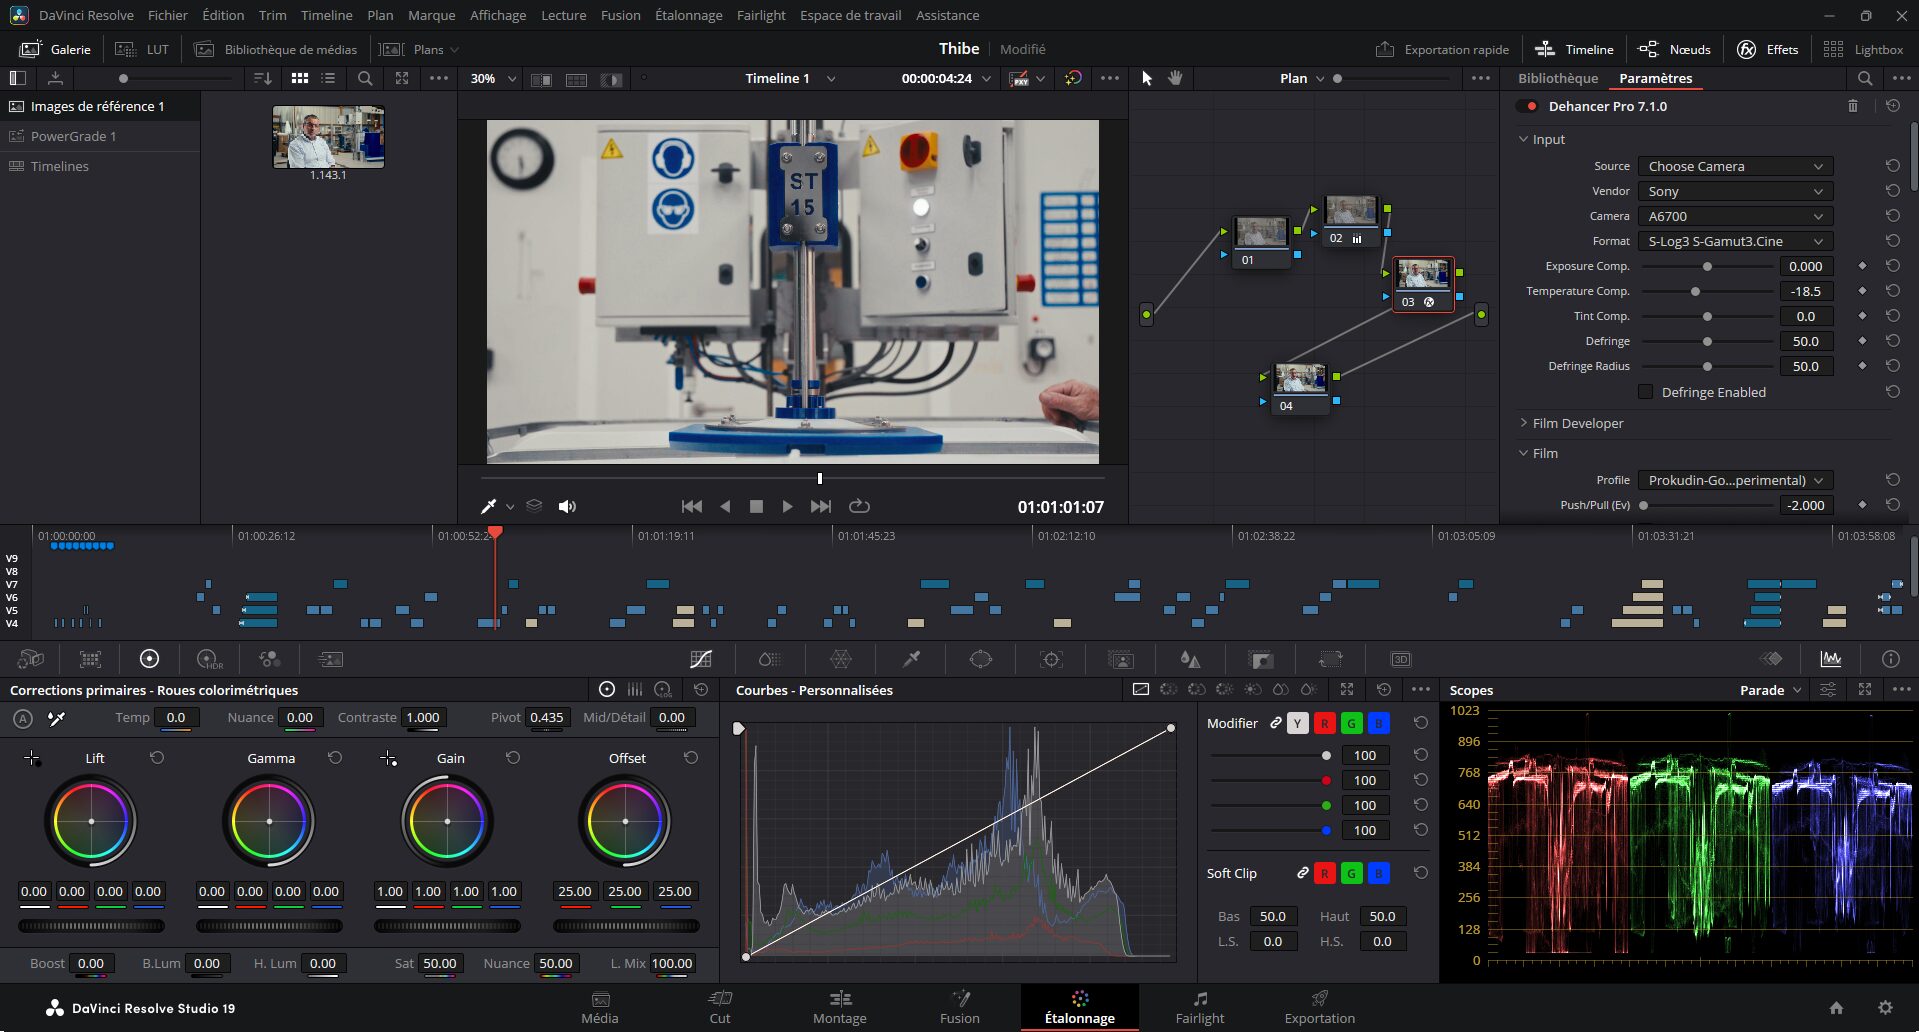This screenshot has width=1919, height=1032.
Task: Open the Étalonnage menu
Action: point(688,15)
